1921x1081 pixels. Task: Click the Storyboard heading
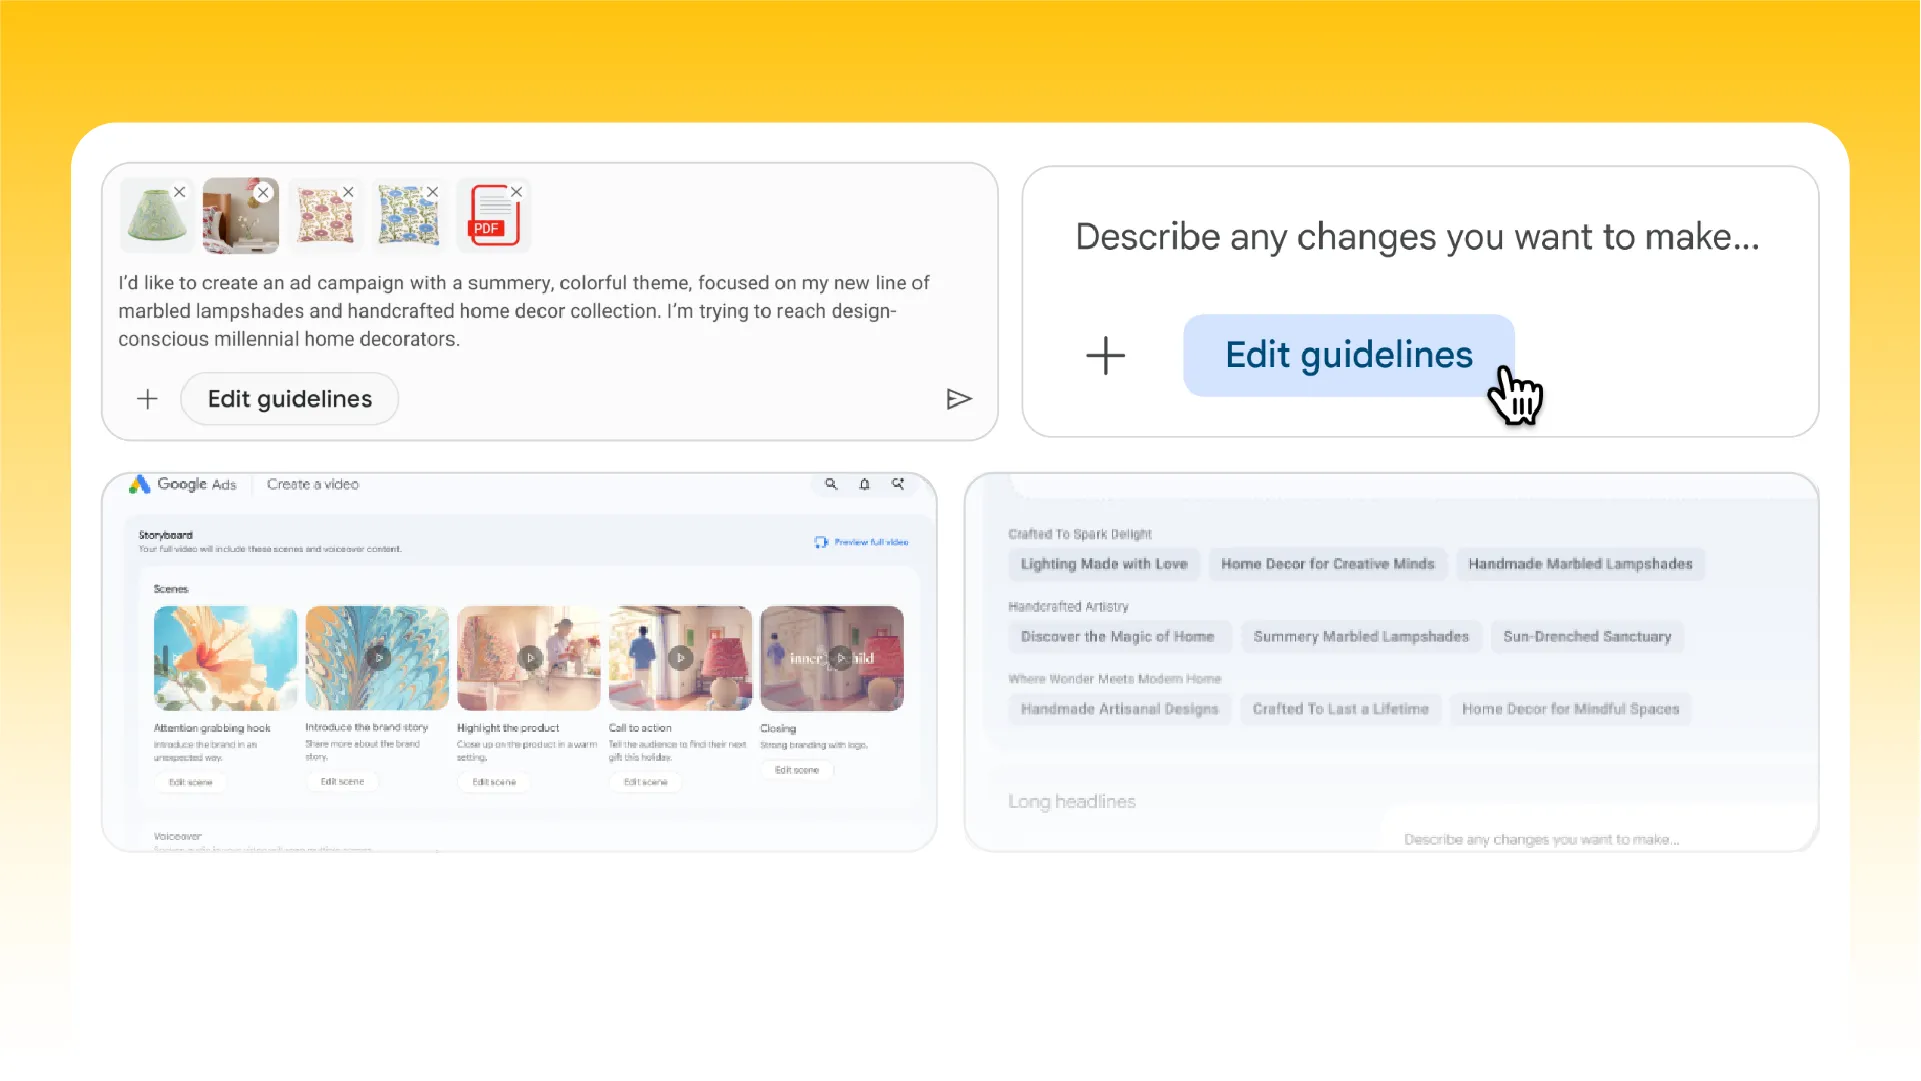tap(166, 535)
